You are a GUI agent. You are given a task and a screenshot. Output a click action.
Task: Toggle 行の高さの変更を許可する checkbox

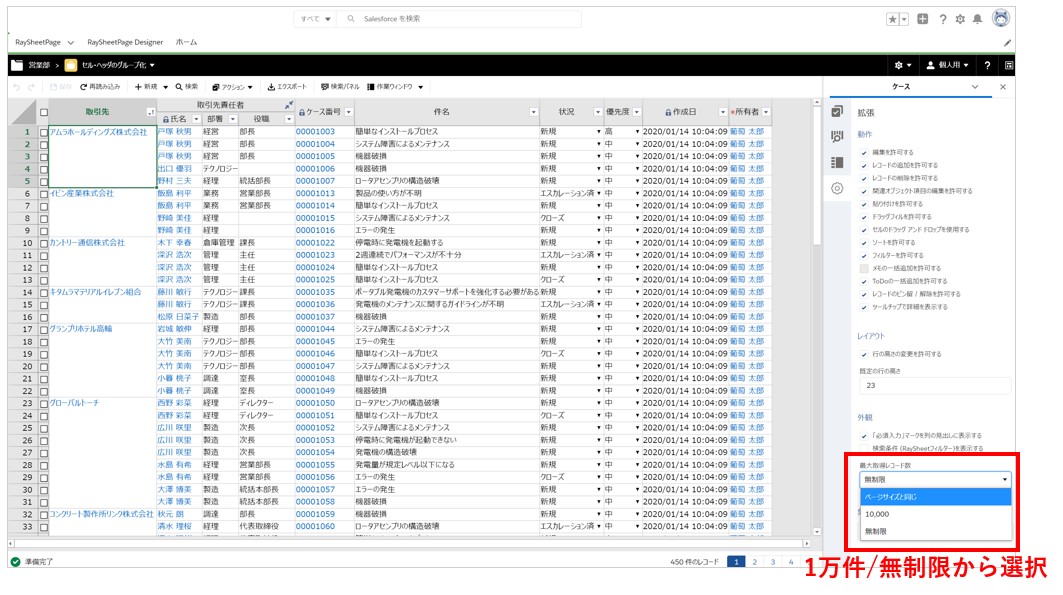pyautogui.click(x=864, y=354)
